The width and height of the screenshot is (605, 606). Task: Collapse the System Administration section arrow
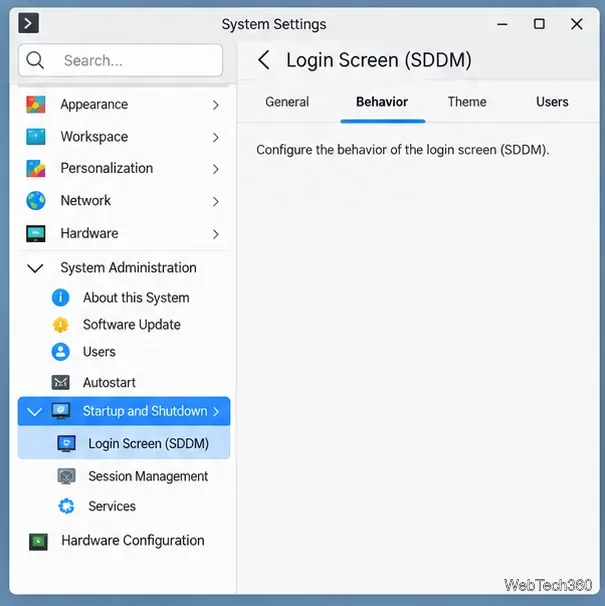pos(35,268)
